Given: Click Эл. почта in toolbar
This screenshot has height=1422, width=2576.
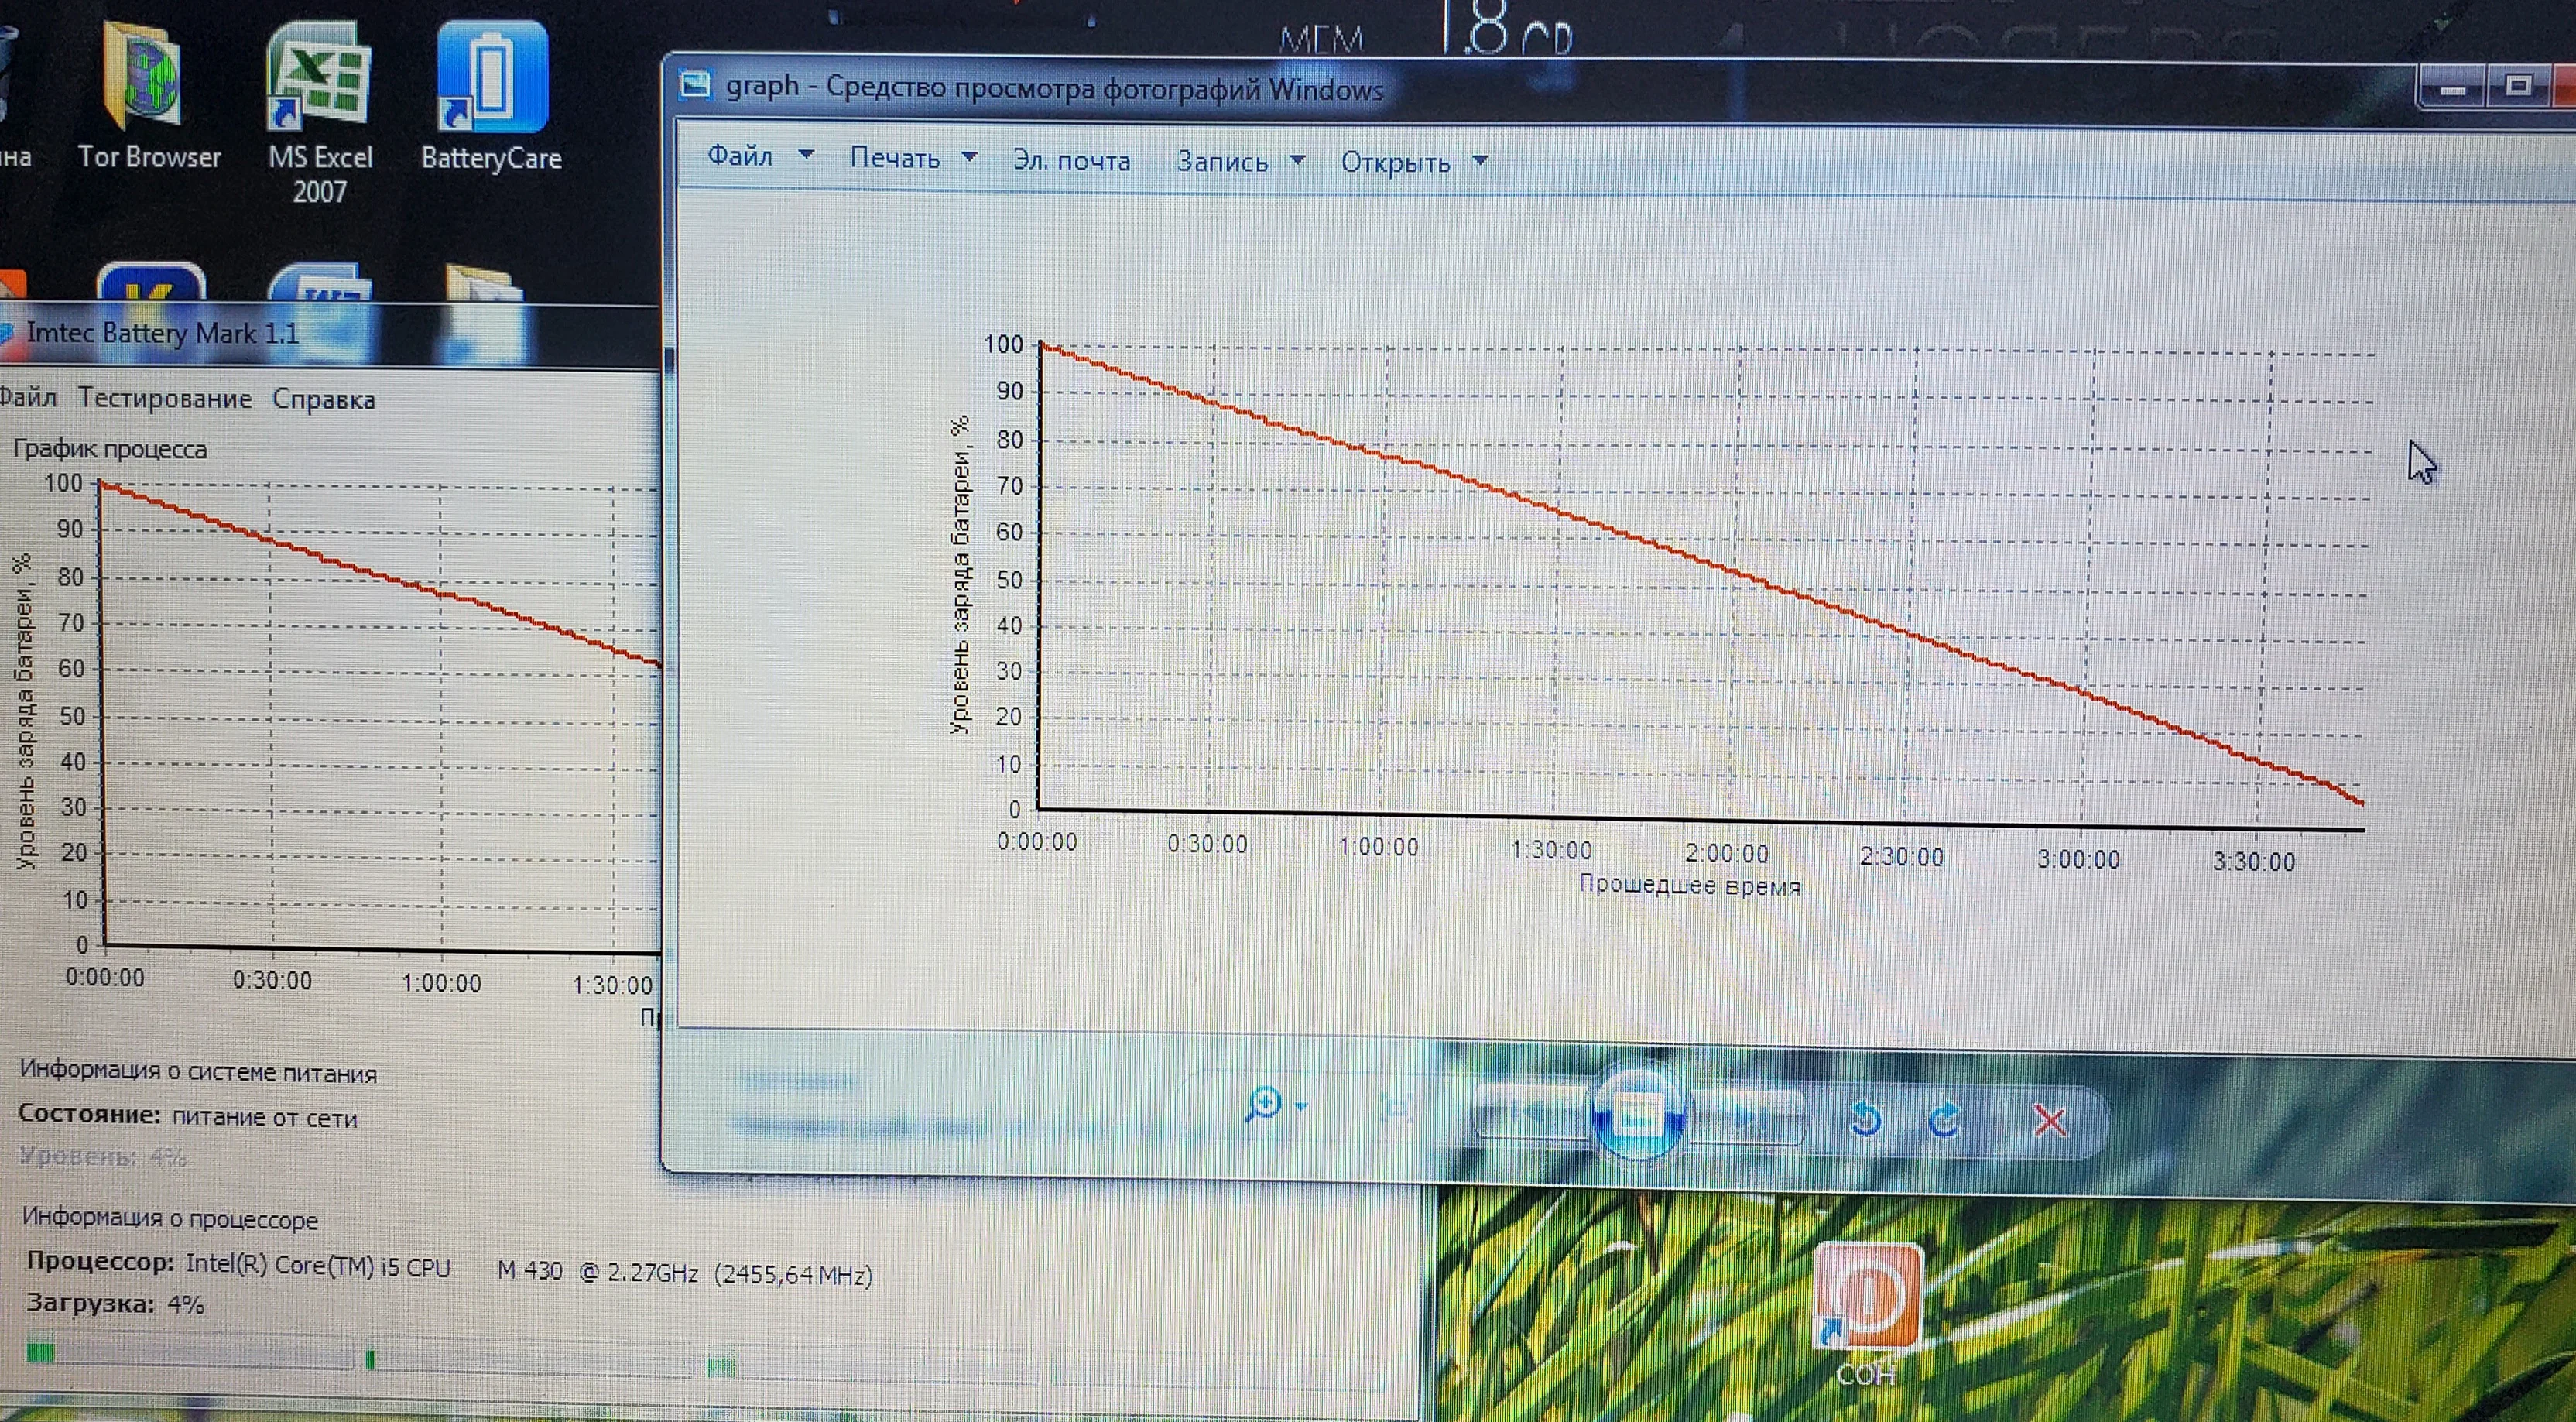Looking at the screenshot, I should [x=1071, y=160].
